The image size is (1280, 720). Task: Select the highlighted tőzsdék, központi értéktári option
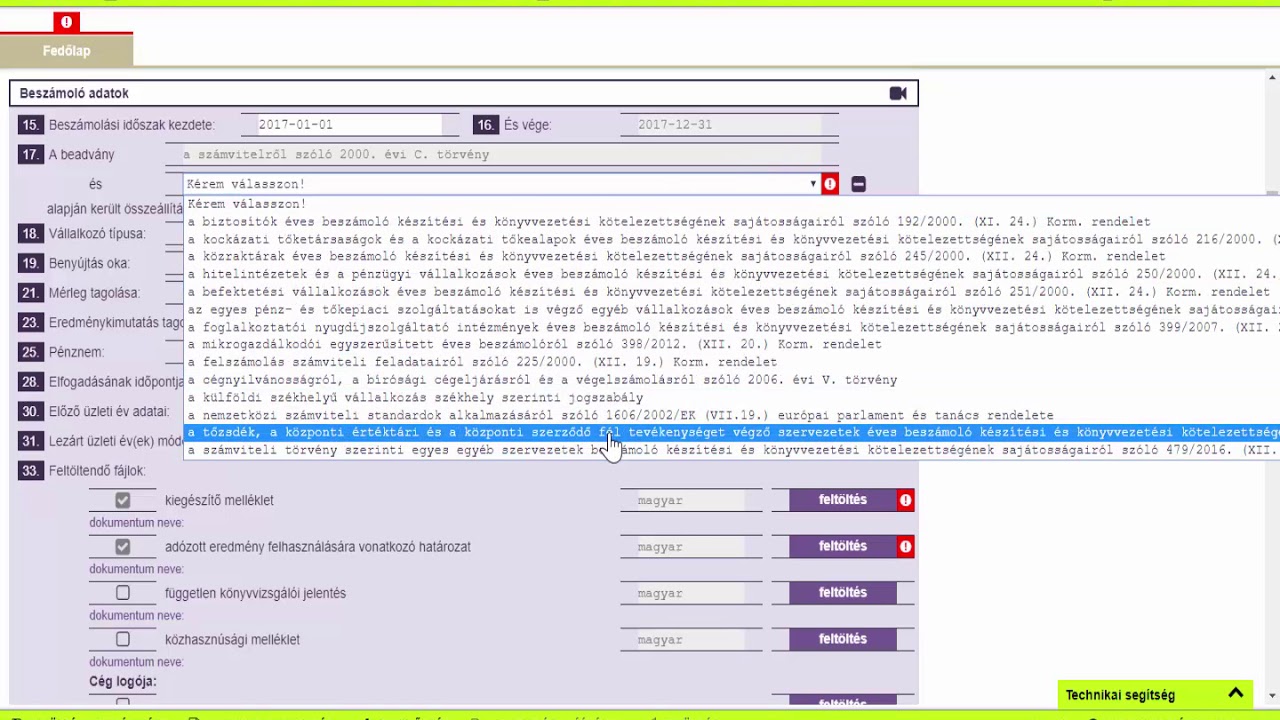click(x=732, y=432)
